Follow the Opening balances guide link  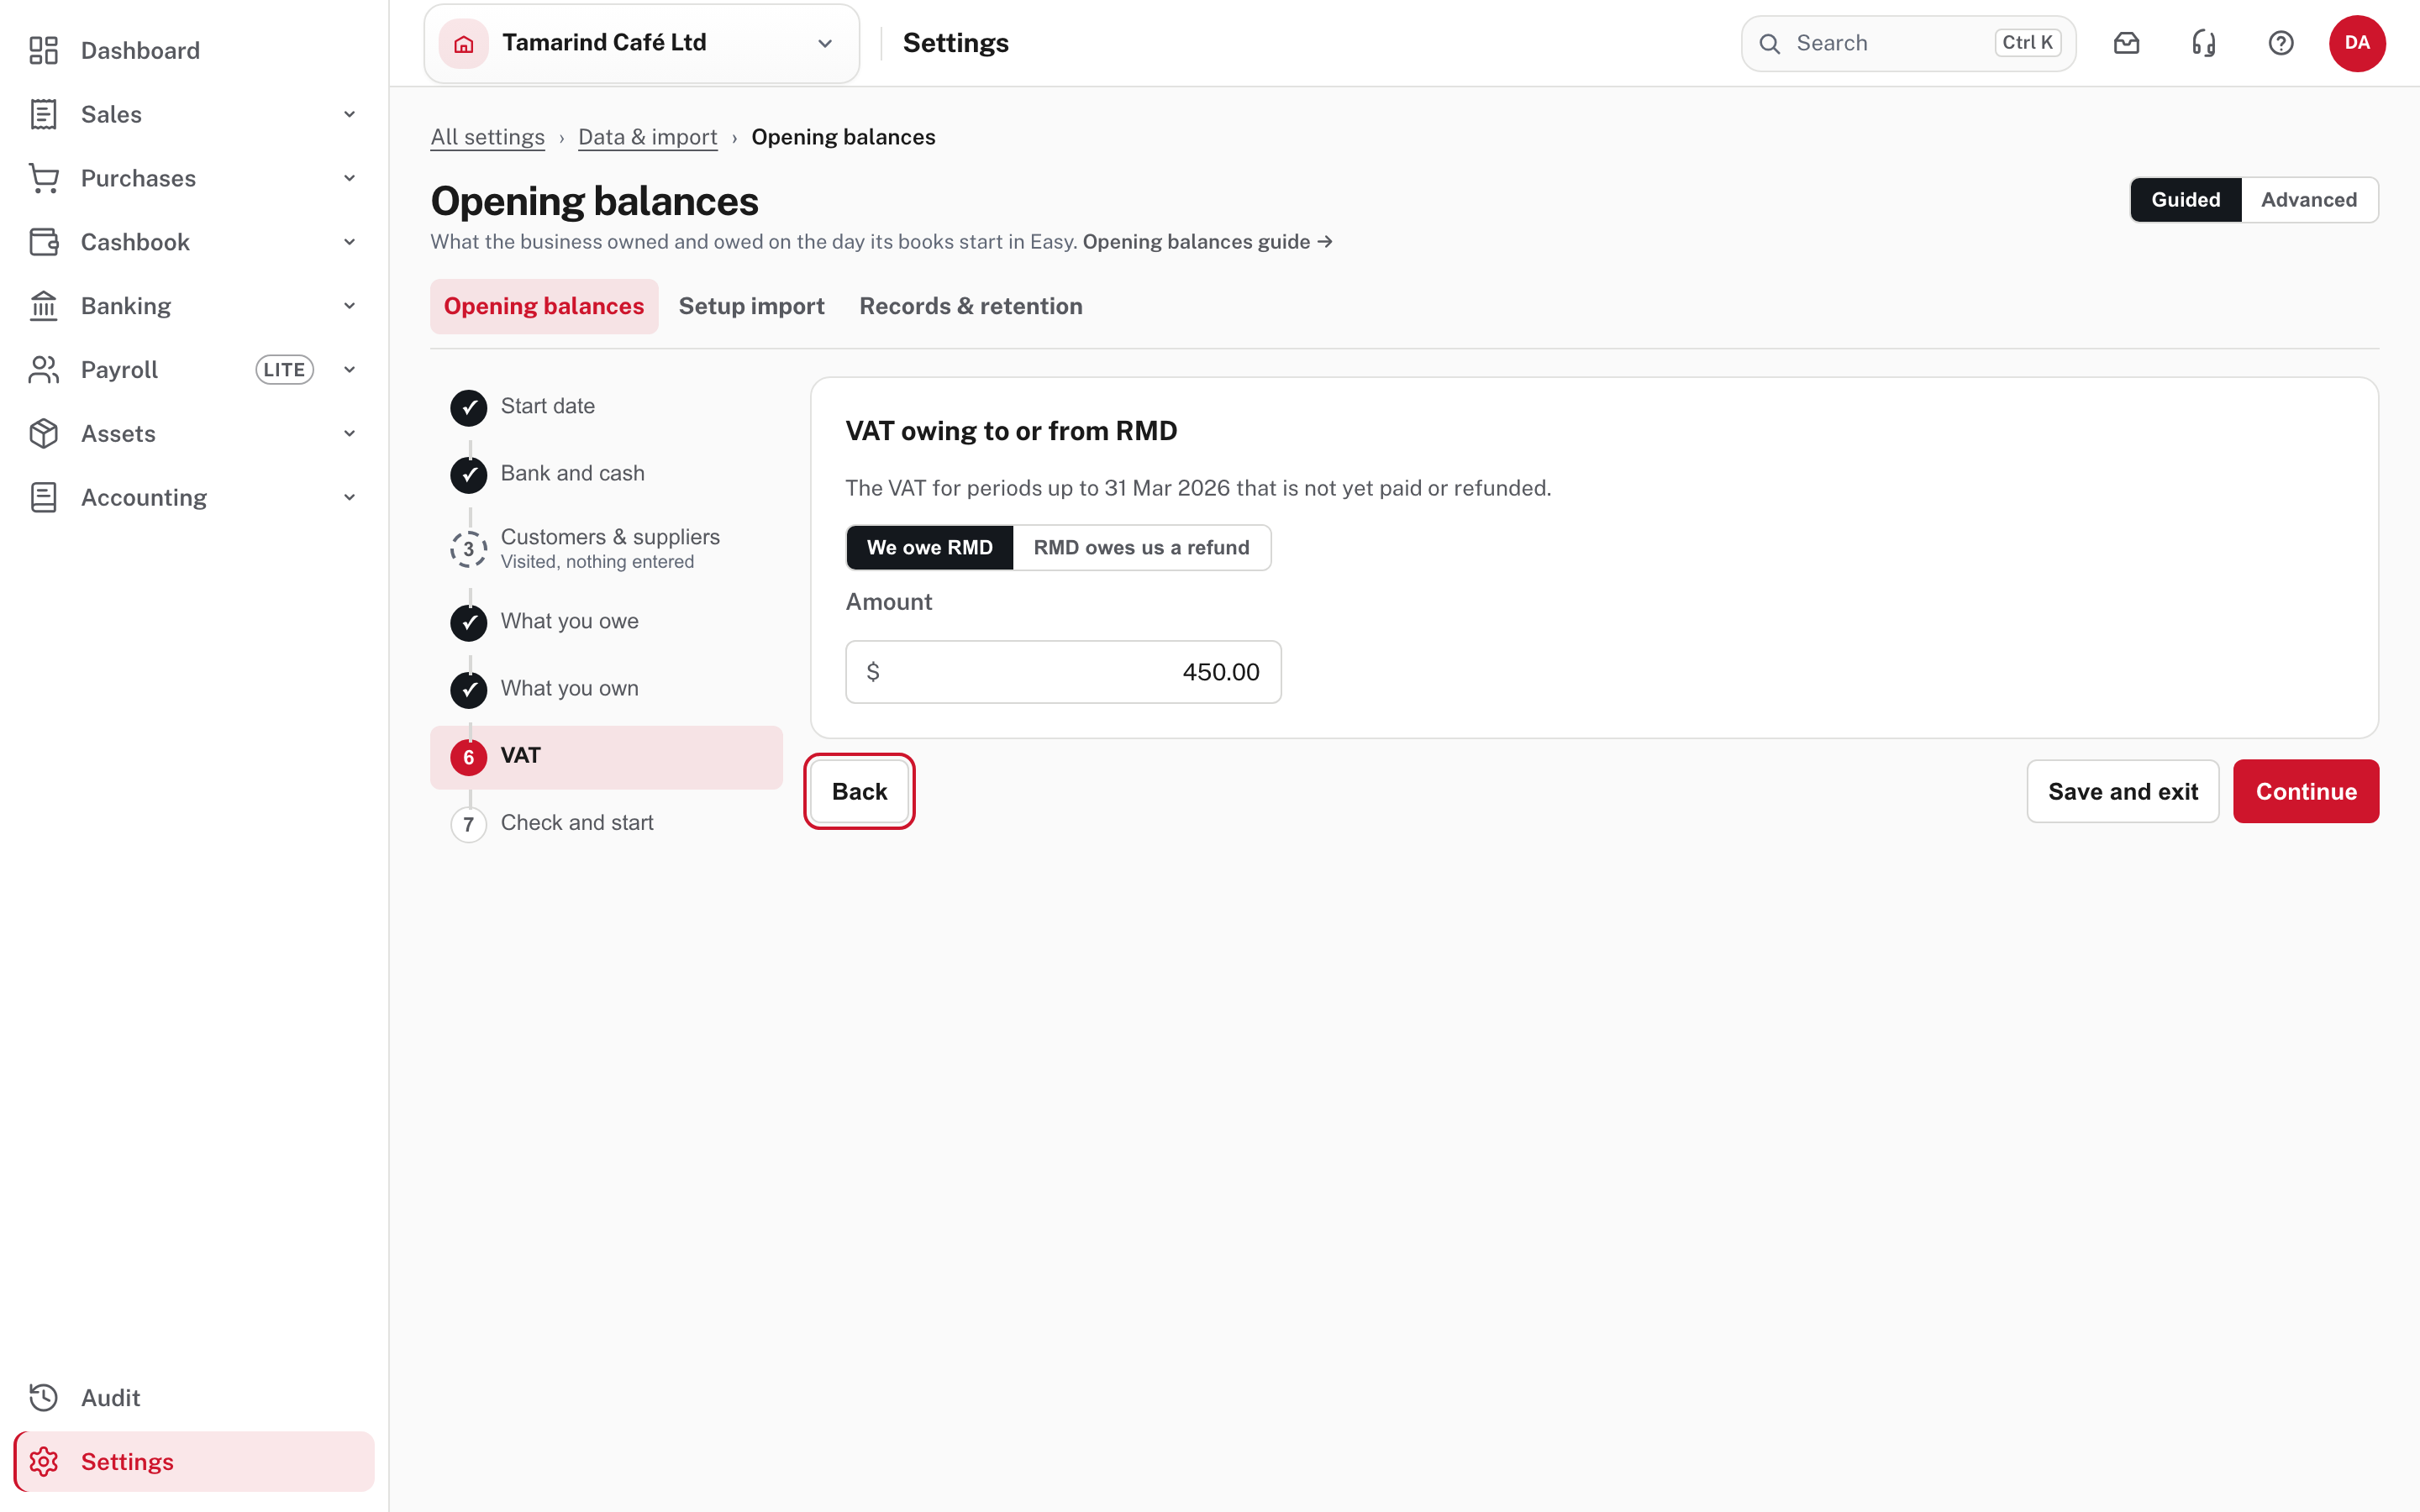[1207, 242]
